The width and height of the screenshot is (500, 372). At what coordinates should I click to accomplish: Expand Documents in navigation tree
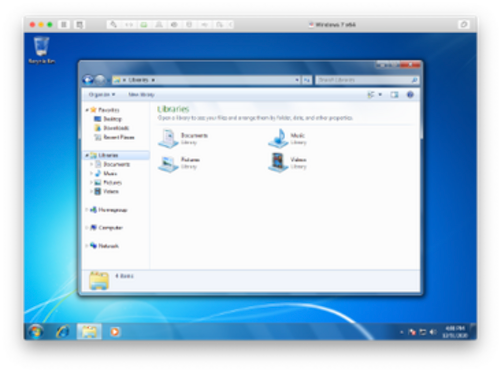[x=91, y=164]
